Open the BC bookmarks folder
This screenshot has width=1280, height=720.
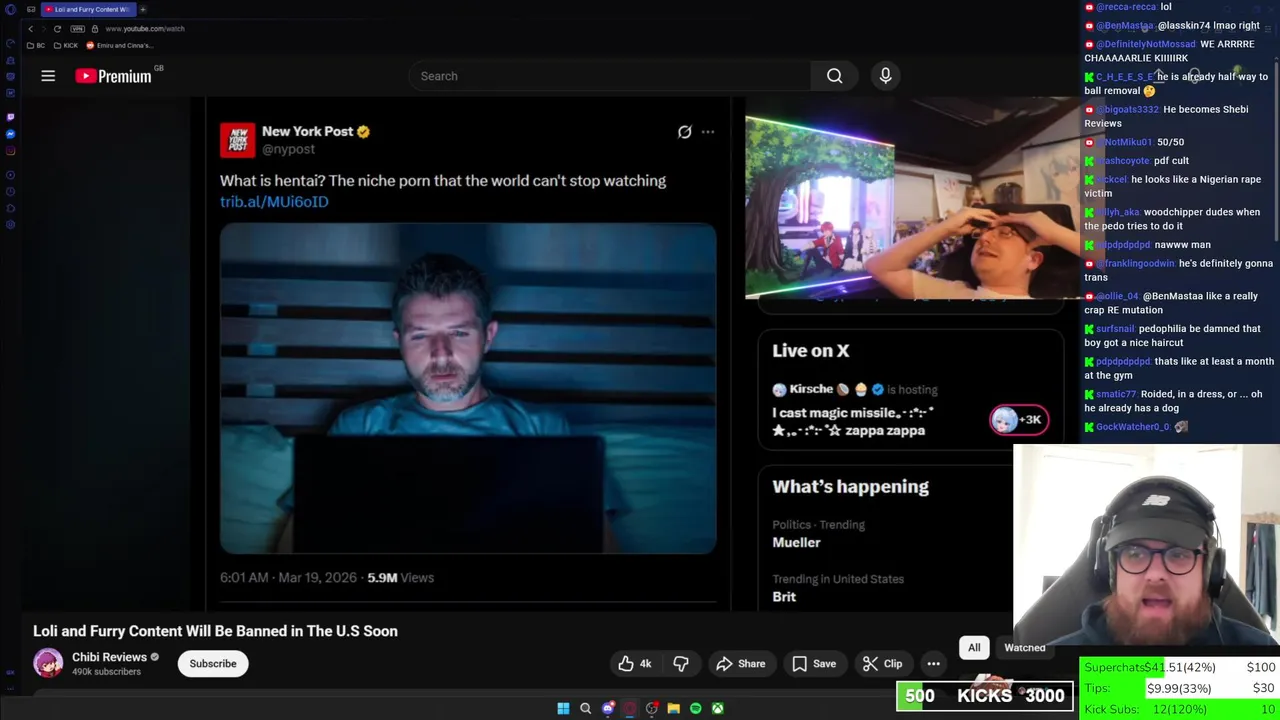pyautogui.click(x=36, y=45)
